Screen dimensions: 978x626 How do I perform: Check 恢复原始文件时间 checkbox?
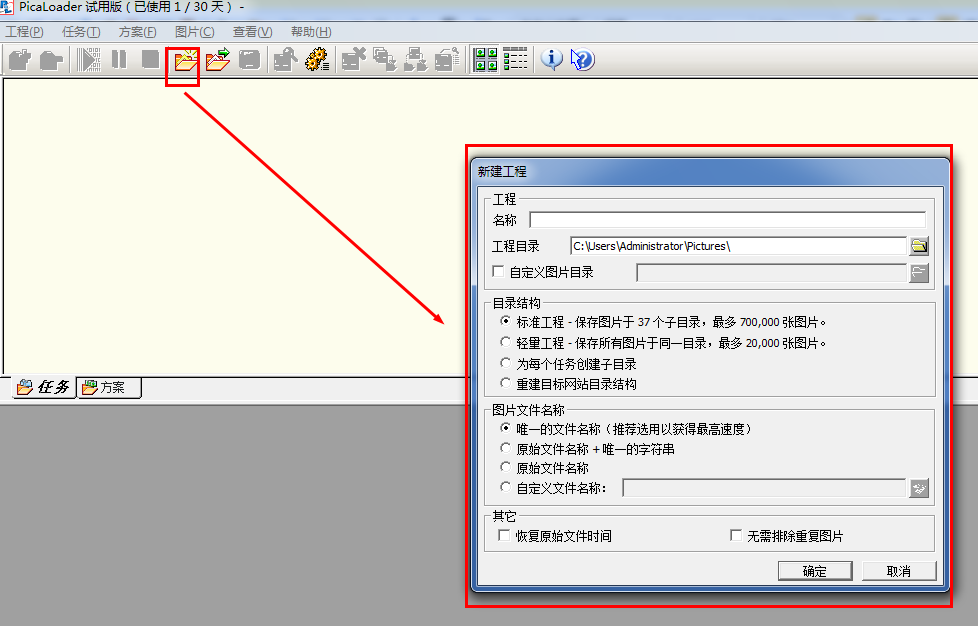tap(504, 536)
